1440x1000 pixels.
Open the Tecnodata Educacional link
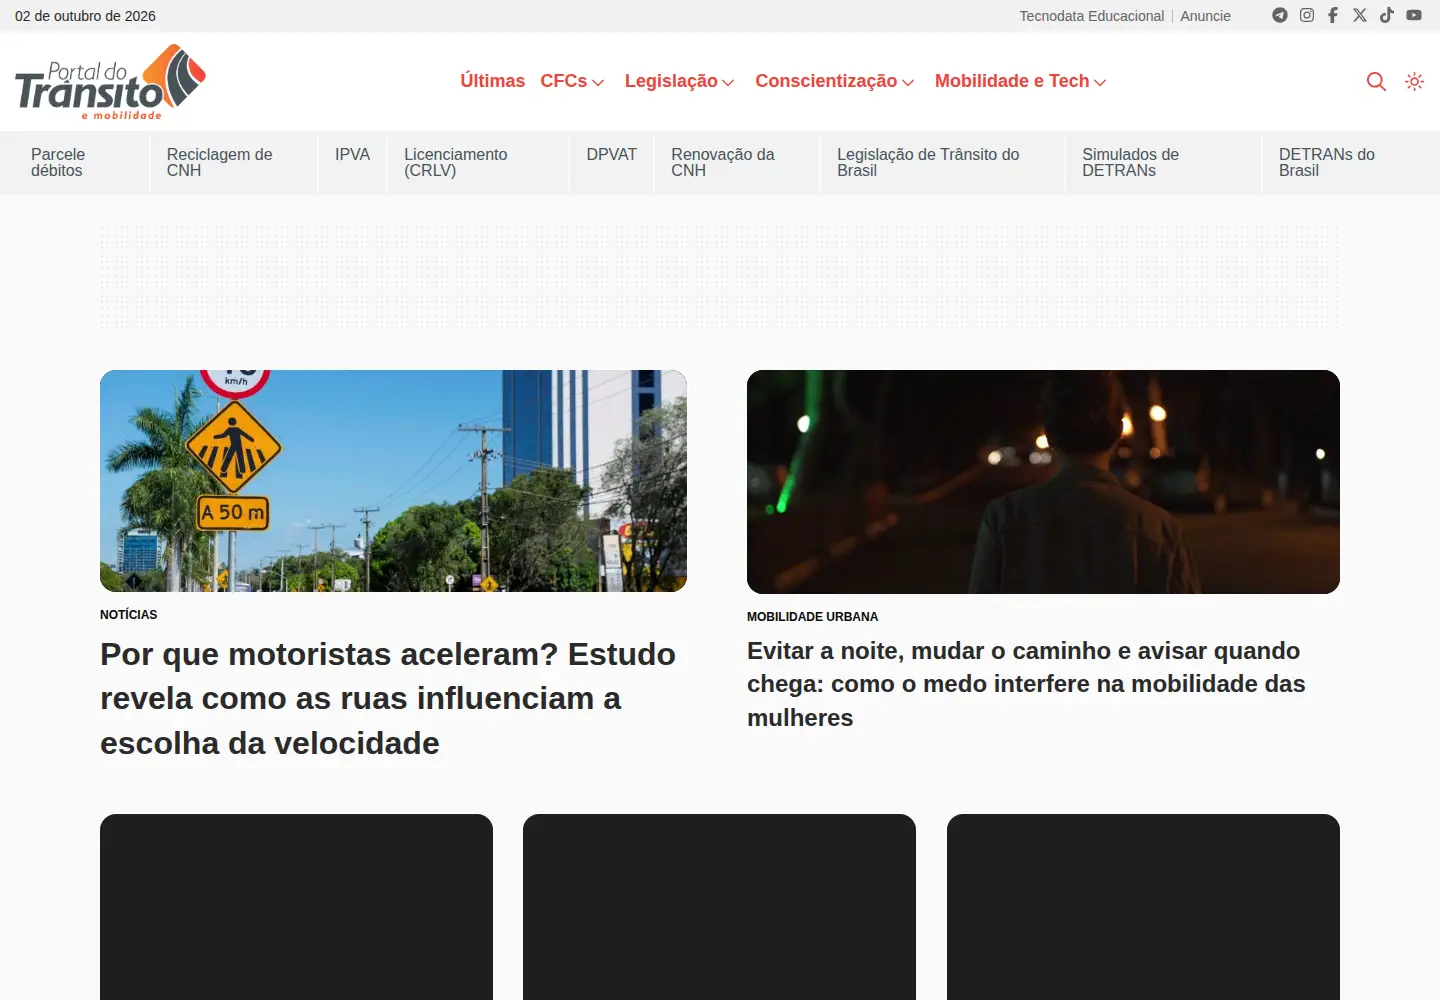click(x=1091, y=16)
